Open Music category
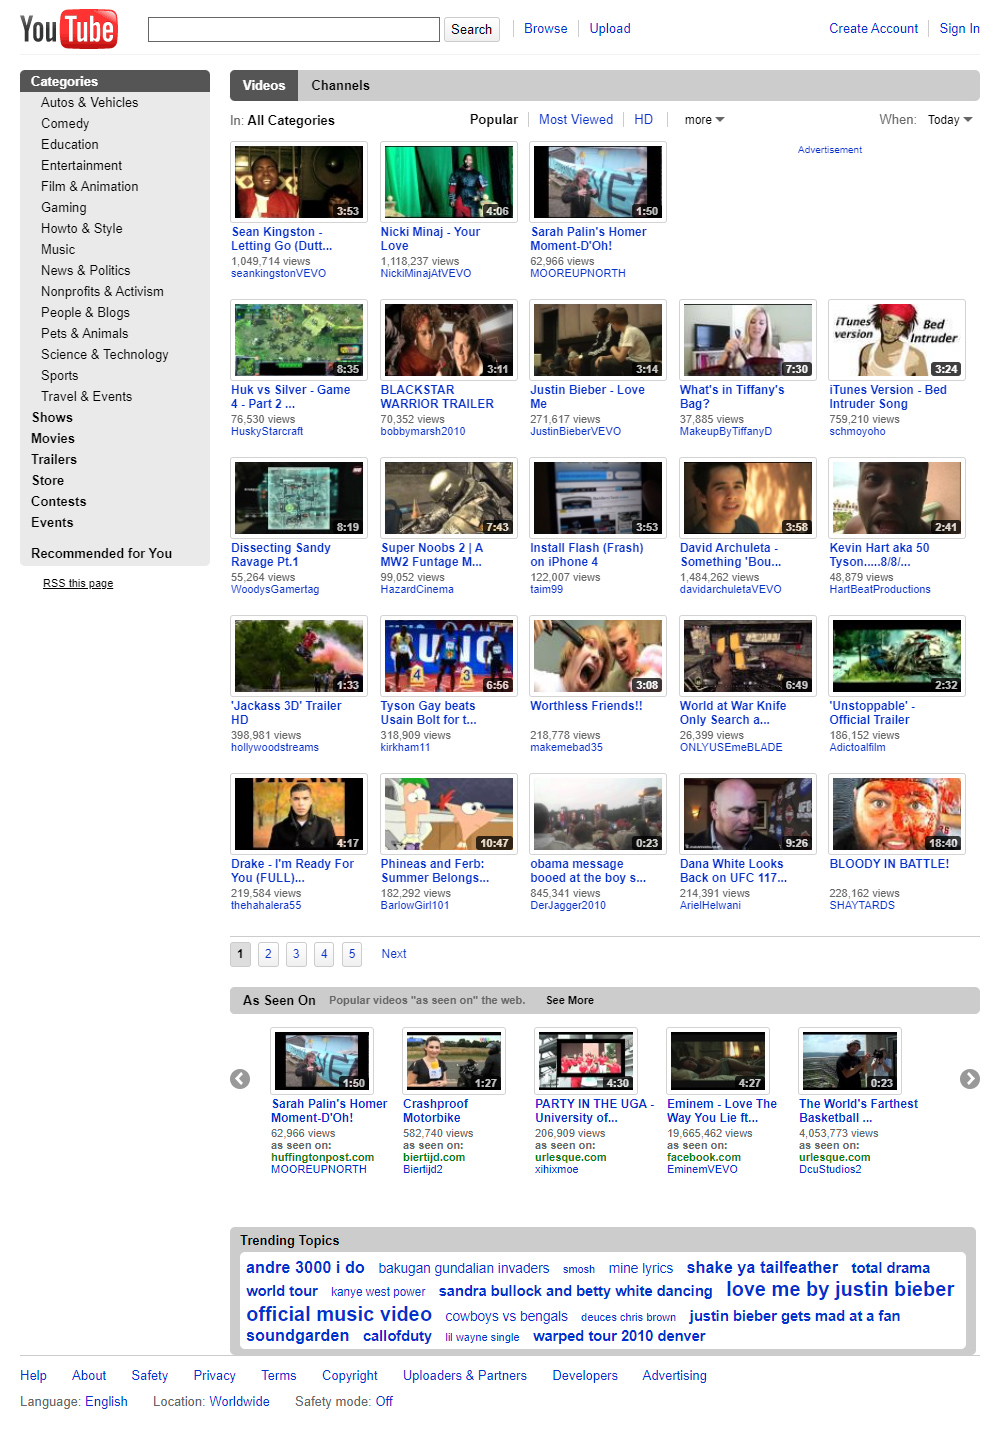Screen dimensions: 1000x1430 click(58, 250)
